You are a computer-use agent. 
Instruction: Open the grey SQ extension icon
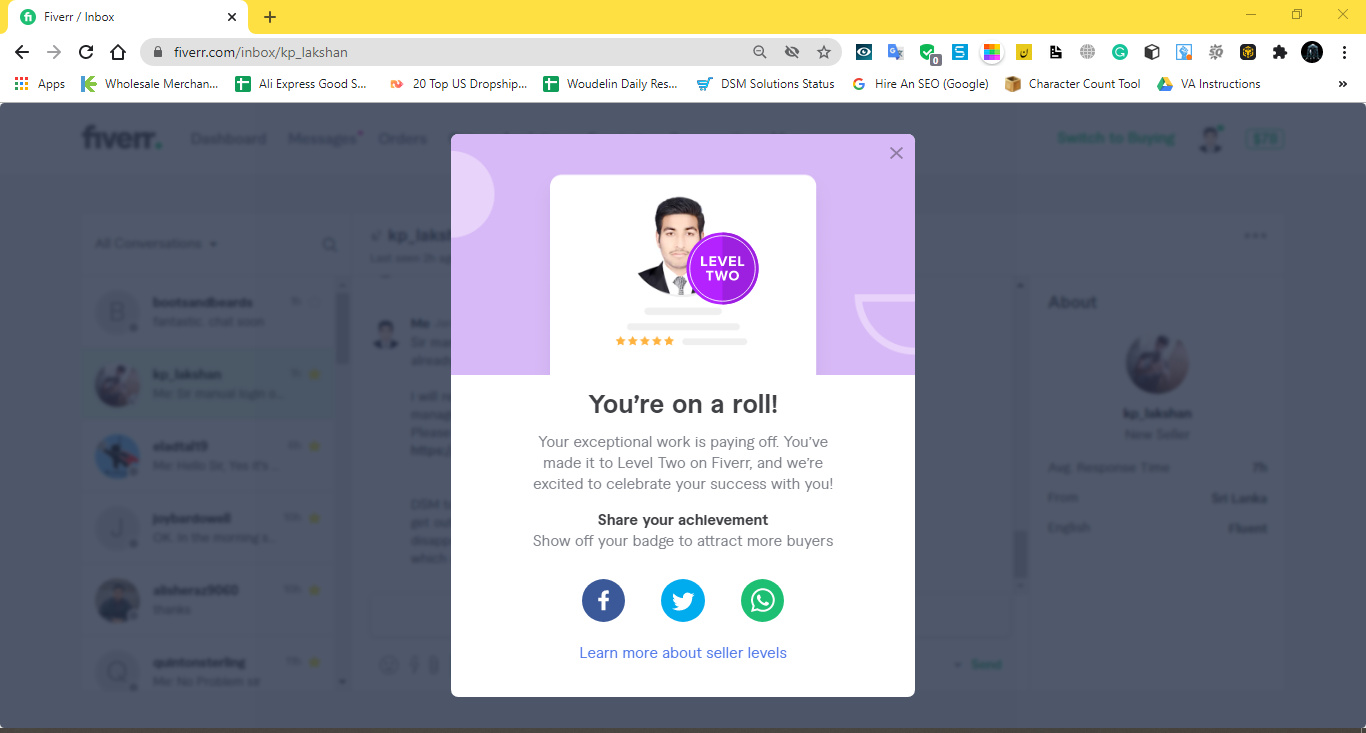click(1216, 52)
